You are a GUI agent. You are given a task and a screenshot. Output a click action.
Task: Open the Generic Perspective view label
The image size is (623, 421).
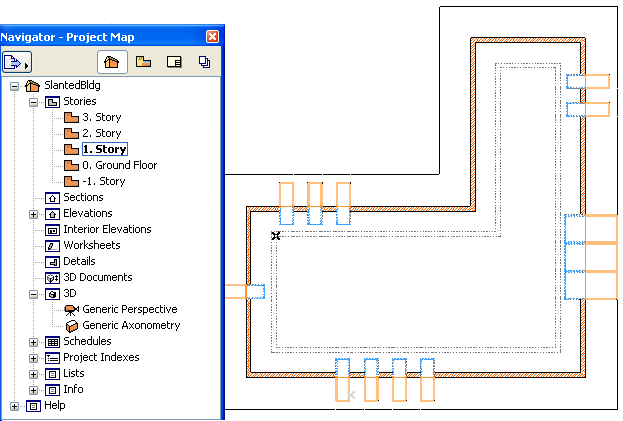130,309
